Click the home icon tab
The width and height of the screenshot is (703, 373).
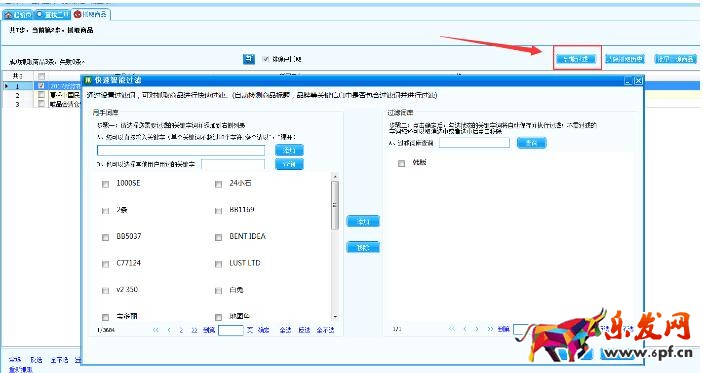point(17,15)
